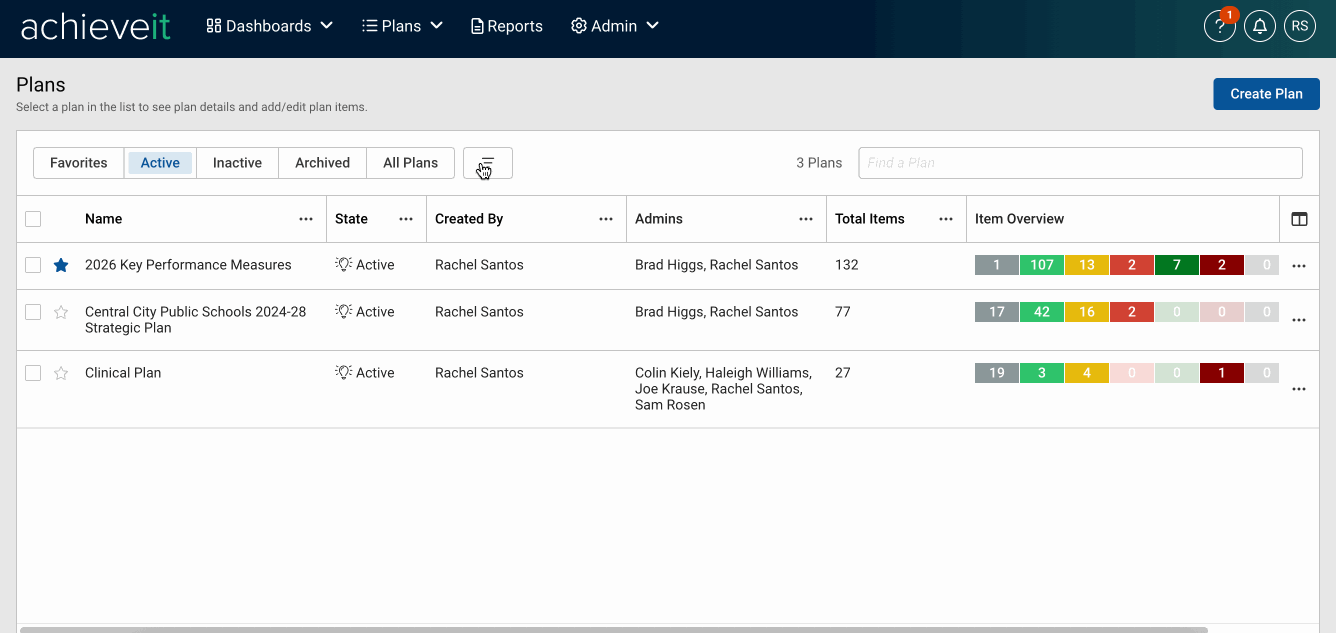Expand the Plans dropdown menu
The width and height of the screenshot is (1336, 633).
pos(403,26)
